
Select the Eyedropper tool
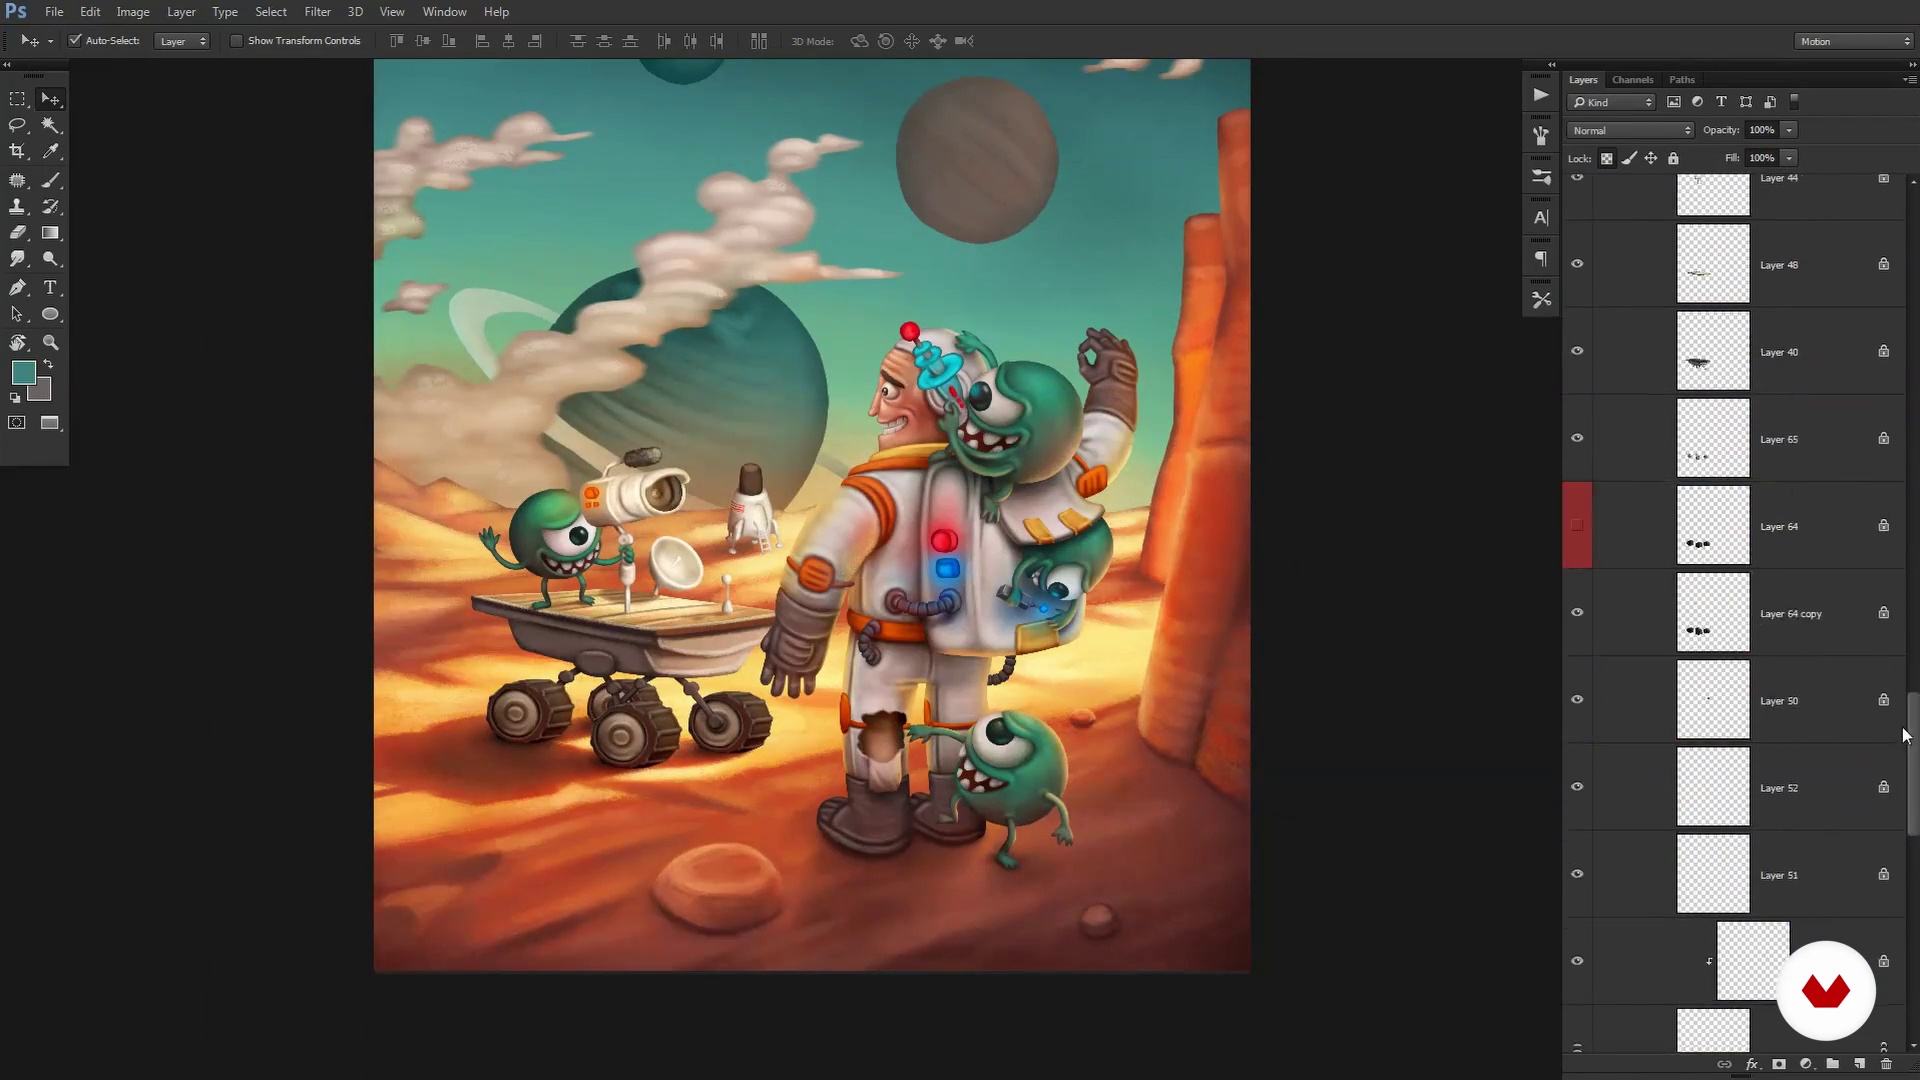coord(50,151)
